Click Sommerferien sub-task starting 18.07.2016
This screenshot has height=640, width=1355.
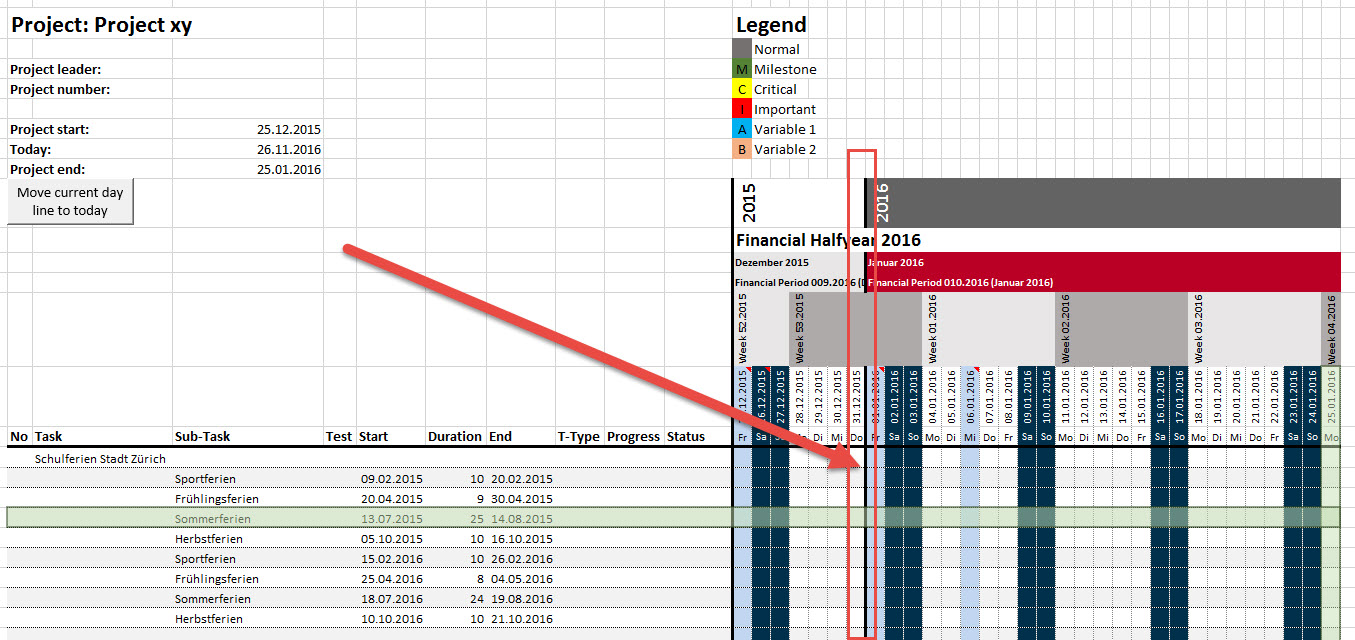(213, 599)
